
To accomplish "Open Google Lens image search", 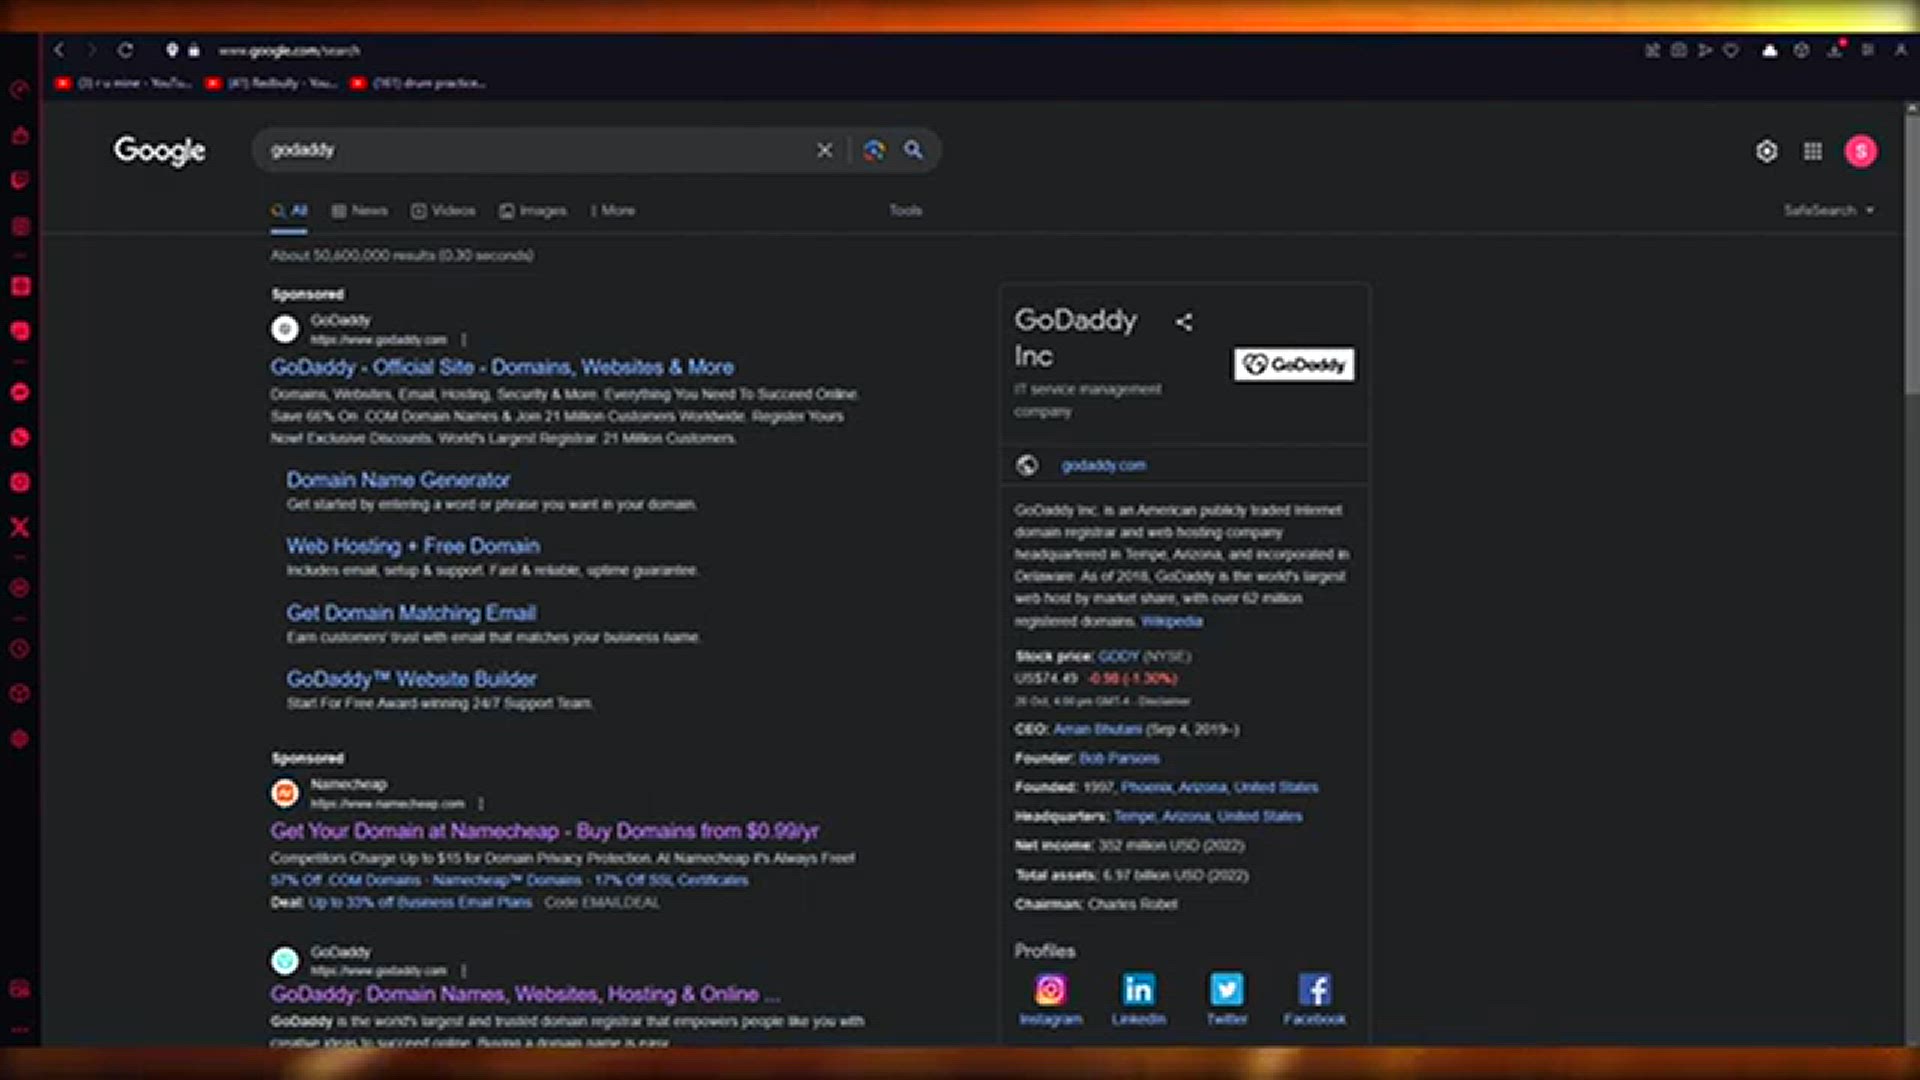I will [874, 150].
